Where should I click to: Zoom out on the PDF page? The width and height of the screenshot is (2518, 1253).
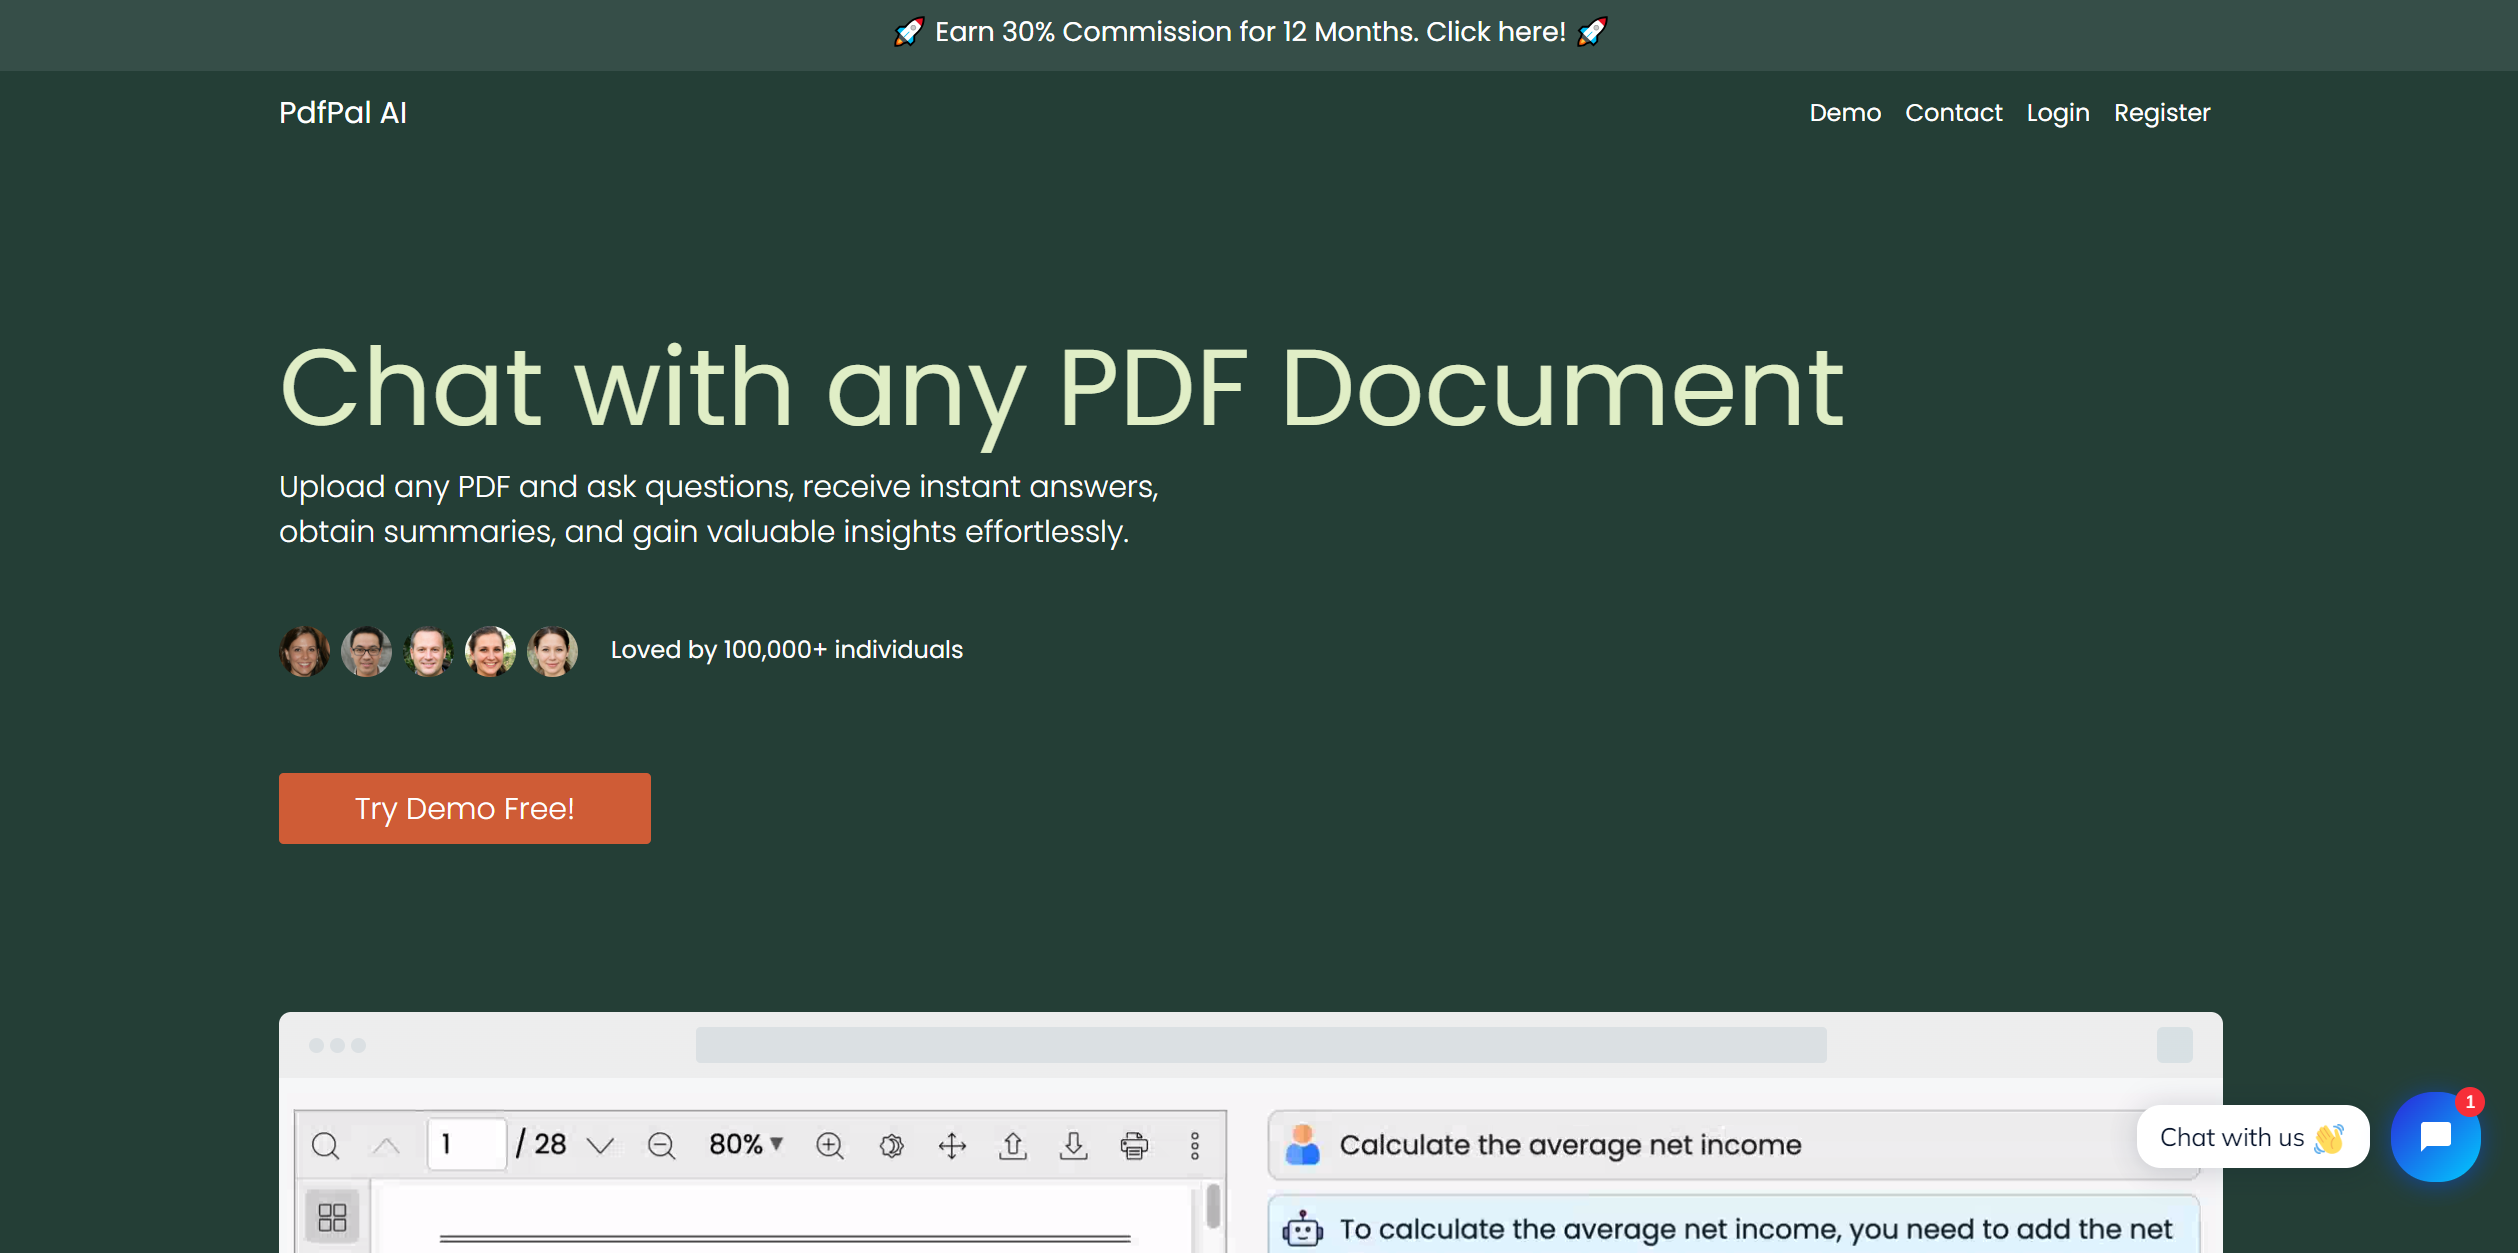pos(661,1146)
